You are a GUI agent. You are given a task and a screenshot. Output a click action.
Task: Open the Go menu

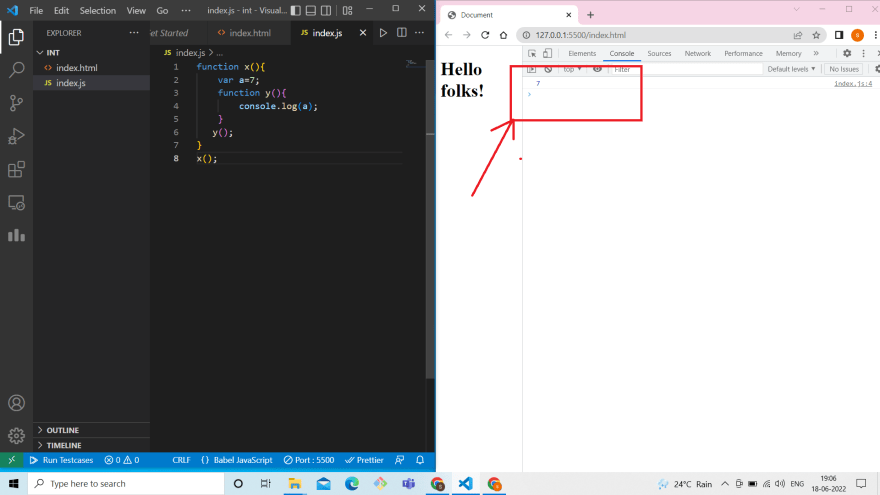point(162,11)
